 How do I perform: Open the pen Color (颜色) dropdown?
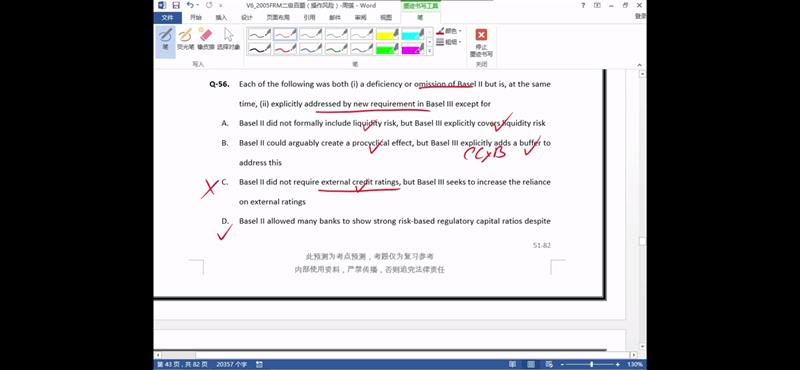pos(449,31)
